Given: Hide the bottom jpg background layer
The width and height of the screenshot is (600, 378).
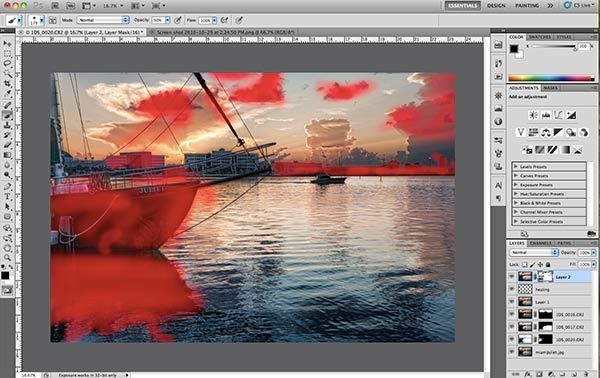Looking at the screenshot, I should (512, 352).
